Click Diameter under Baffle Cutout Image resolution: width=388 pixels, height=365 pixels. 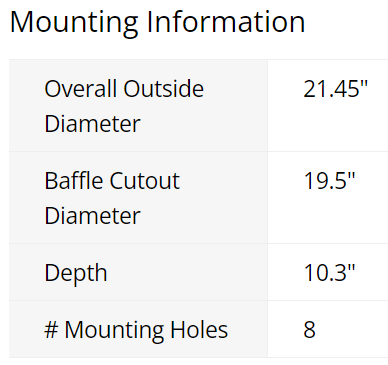click(x=92, y=216)
